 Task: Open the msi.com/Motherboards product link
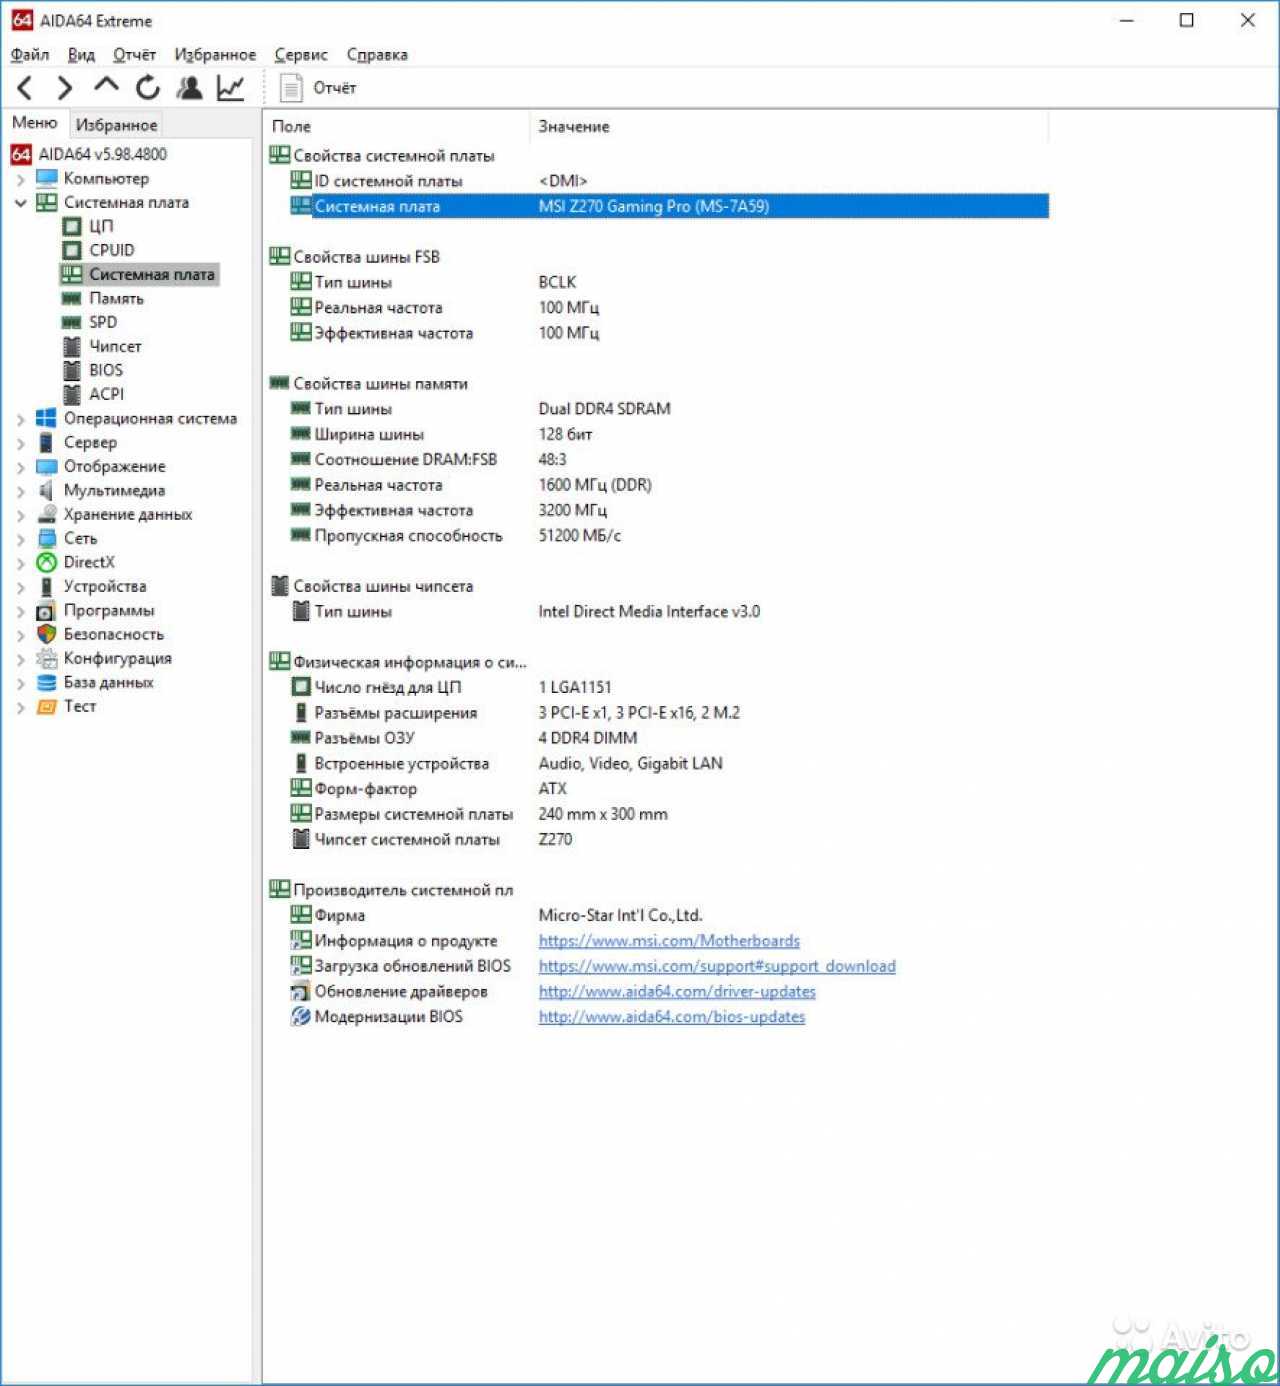click(669, 941)
